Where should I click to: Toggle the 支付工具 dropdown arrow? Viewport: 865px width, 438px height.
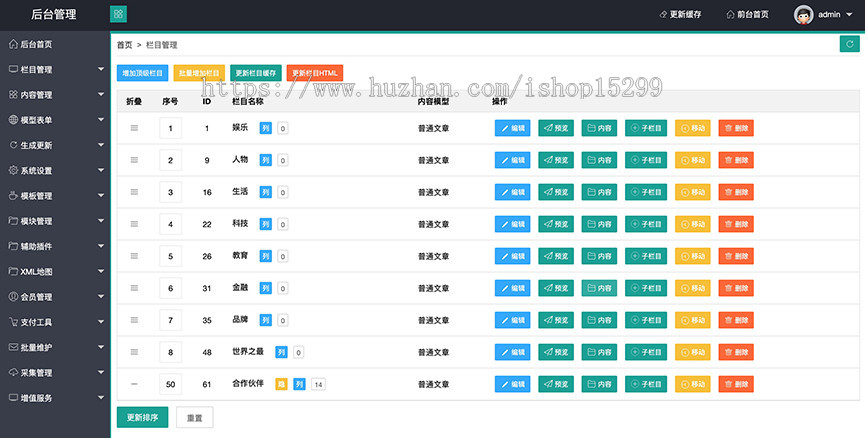click(100, 322)
